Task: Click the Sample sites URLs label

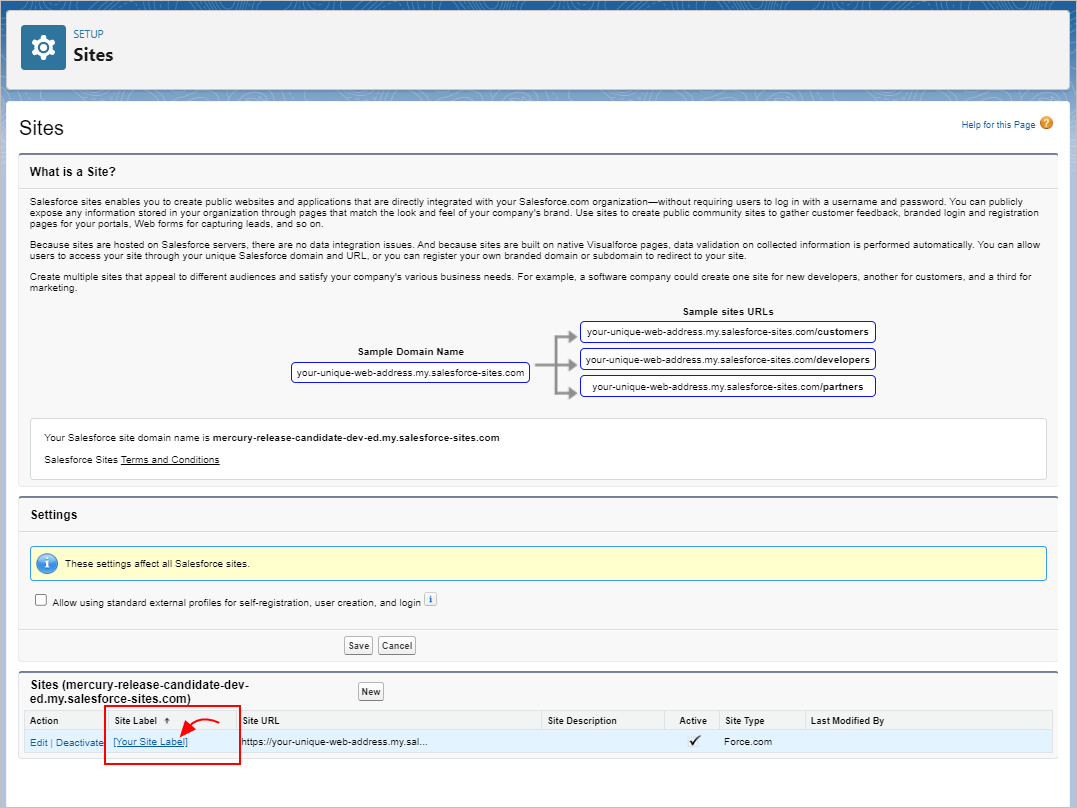Action: pyautogui.click(x=728, y=312)
